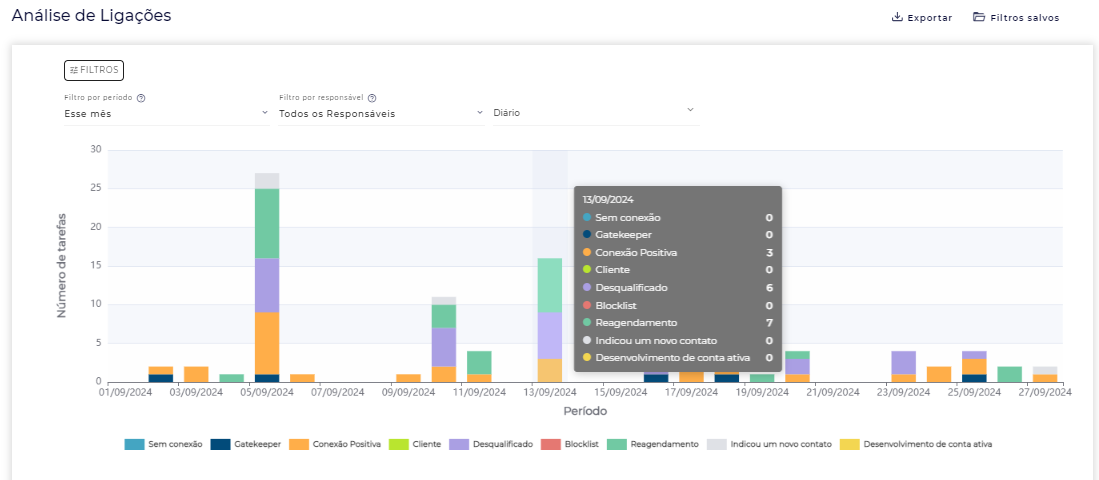Click the Filtros salvos folder icon
This screenshot has width=1099, height=480.
(979, 17)
